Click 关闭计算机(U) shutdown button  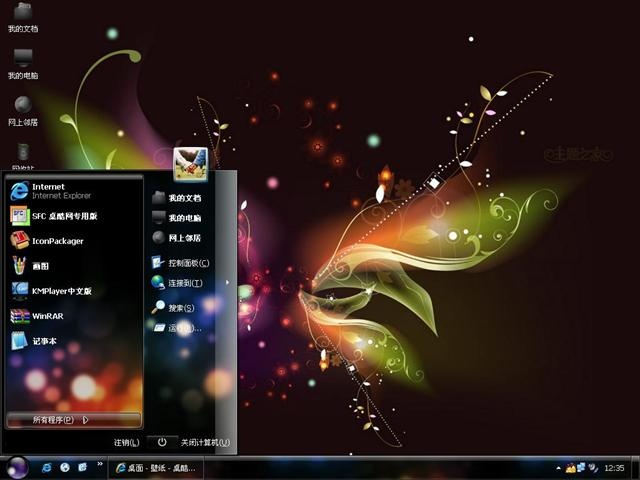[205, 442]
